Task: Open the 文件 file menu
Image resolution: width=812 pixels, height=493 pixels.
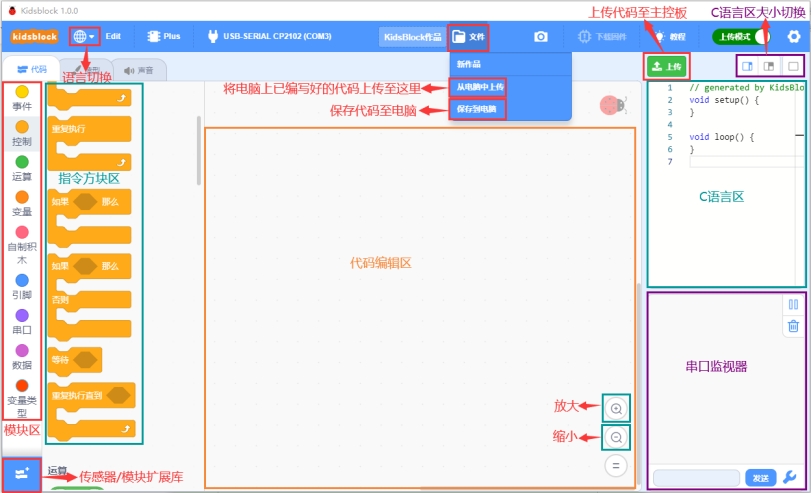Action: tap(468, 37)
